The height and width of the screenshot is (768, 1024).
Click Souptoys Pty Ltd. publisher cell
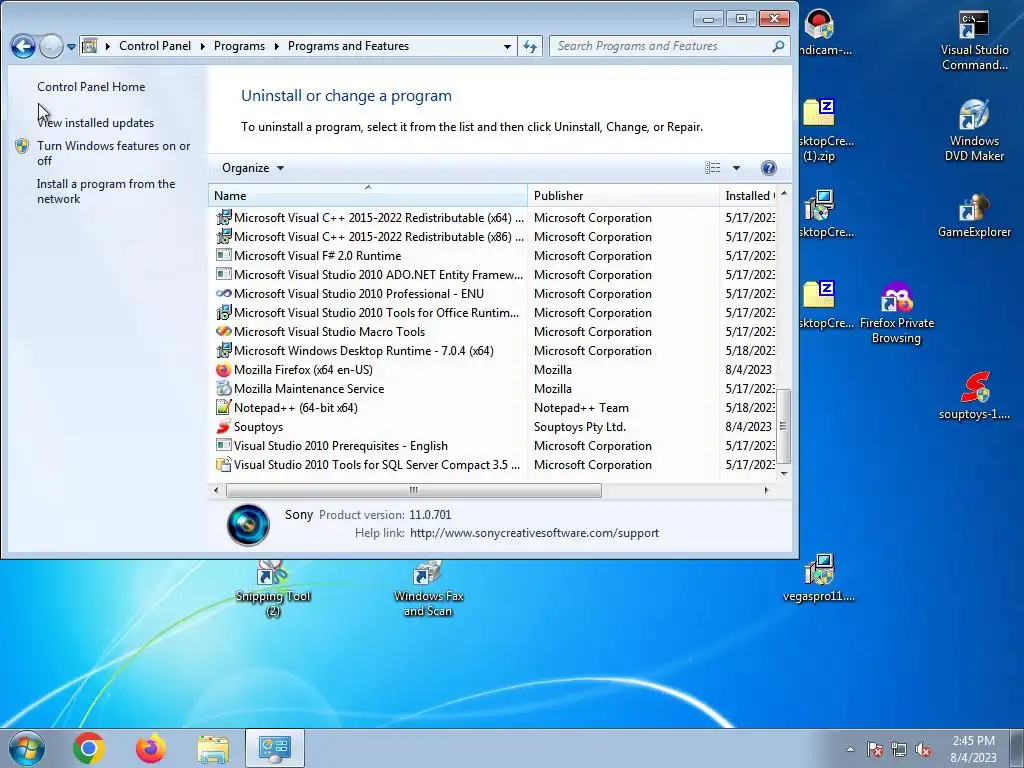580,426
